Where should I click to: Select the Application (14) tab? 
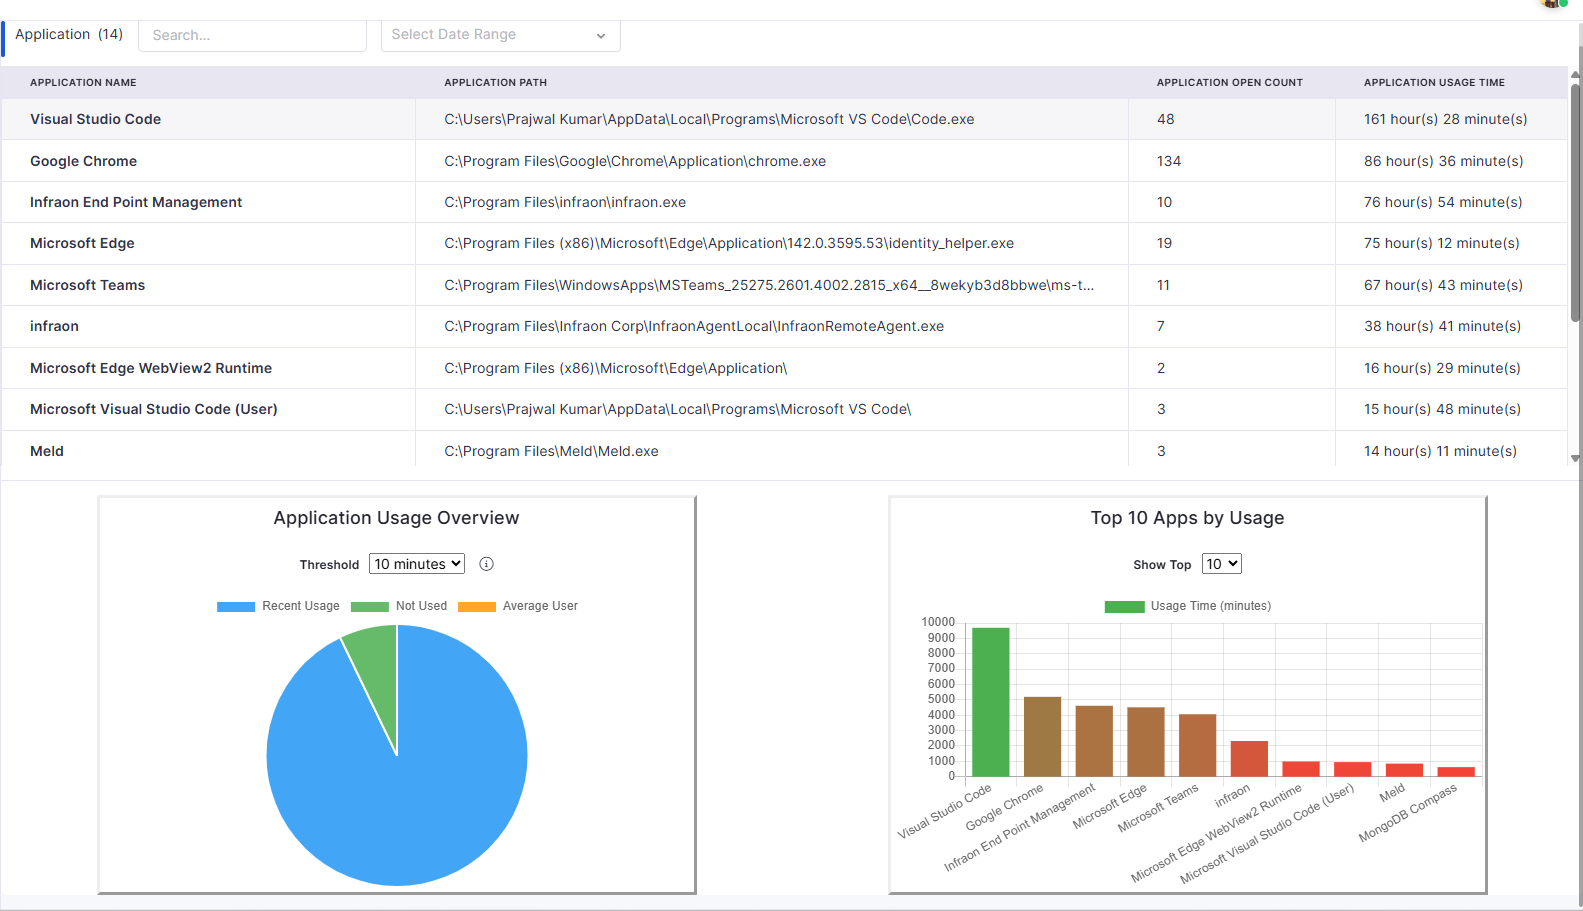(69, 35)
